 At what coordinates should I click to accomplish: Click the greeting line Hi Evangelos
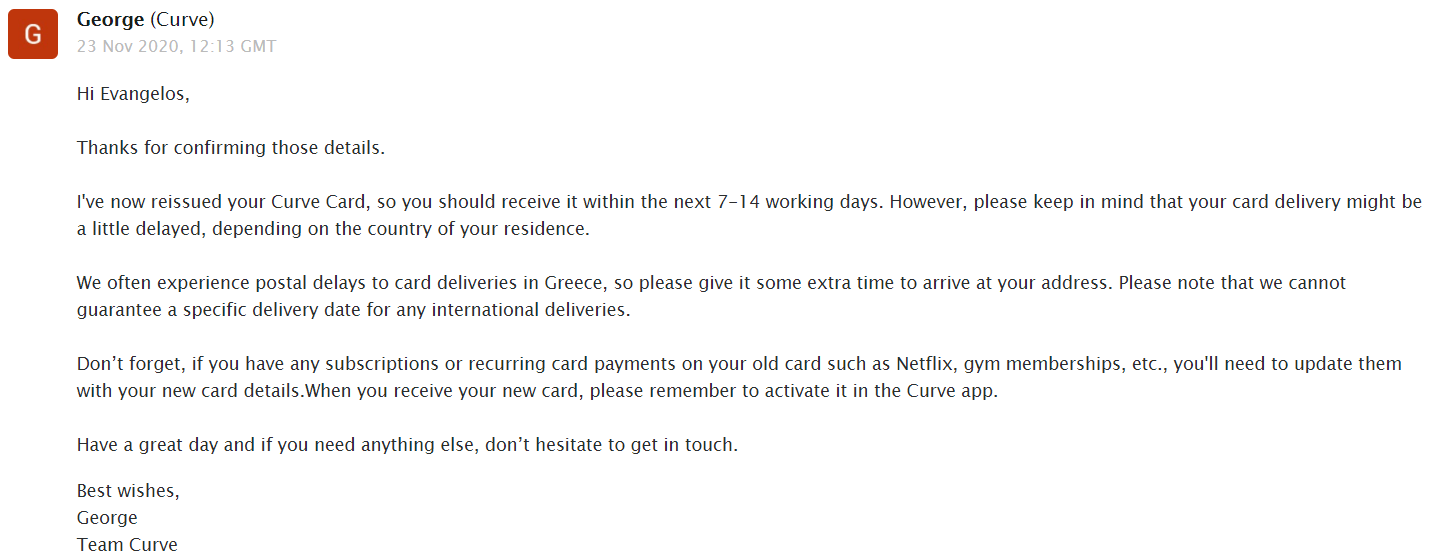coord(133,94)
